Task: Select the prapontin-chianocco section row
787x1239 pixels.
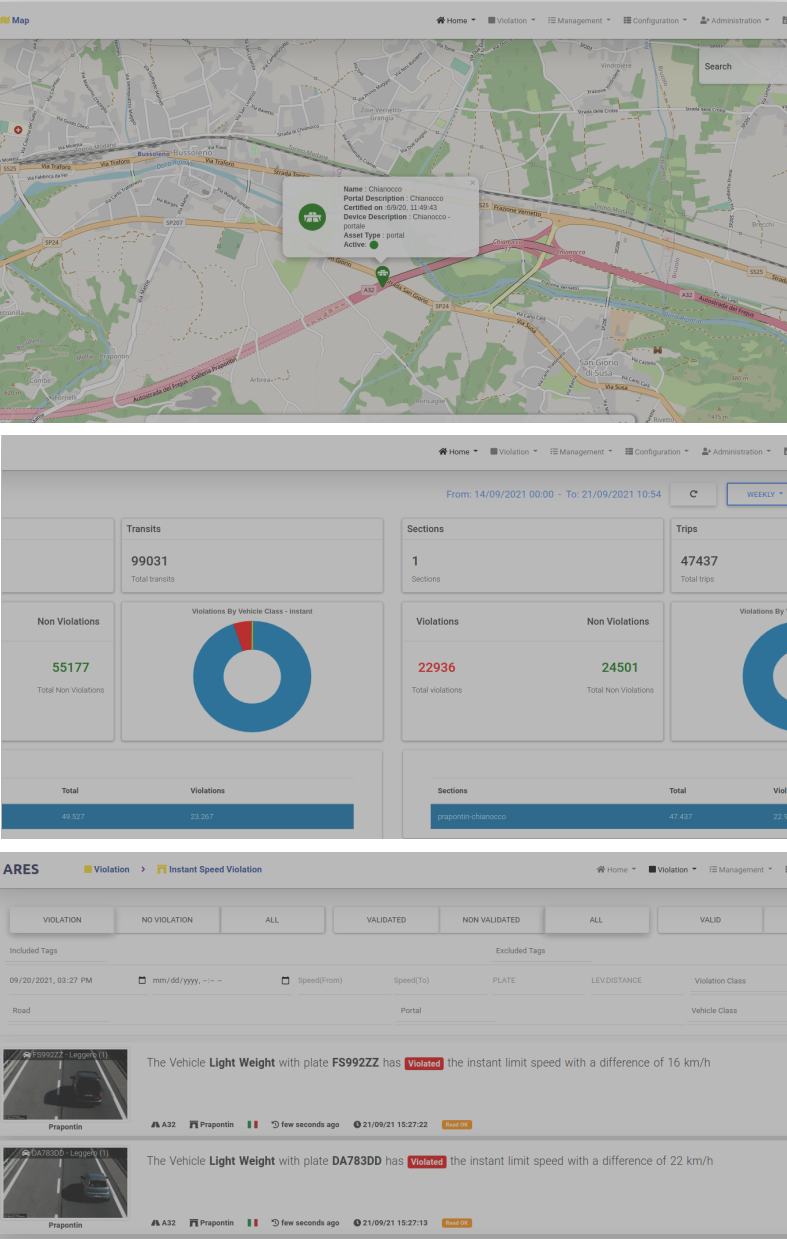Action: click(609, 817)
